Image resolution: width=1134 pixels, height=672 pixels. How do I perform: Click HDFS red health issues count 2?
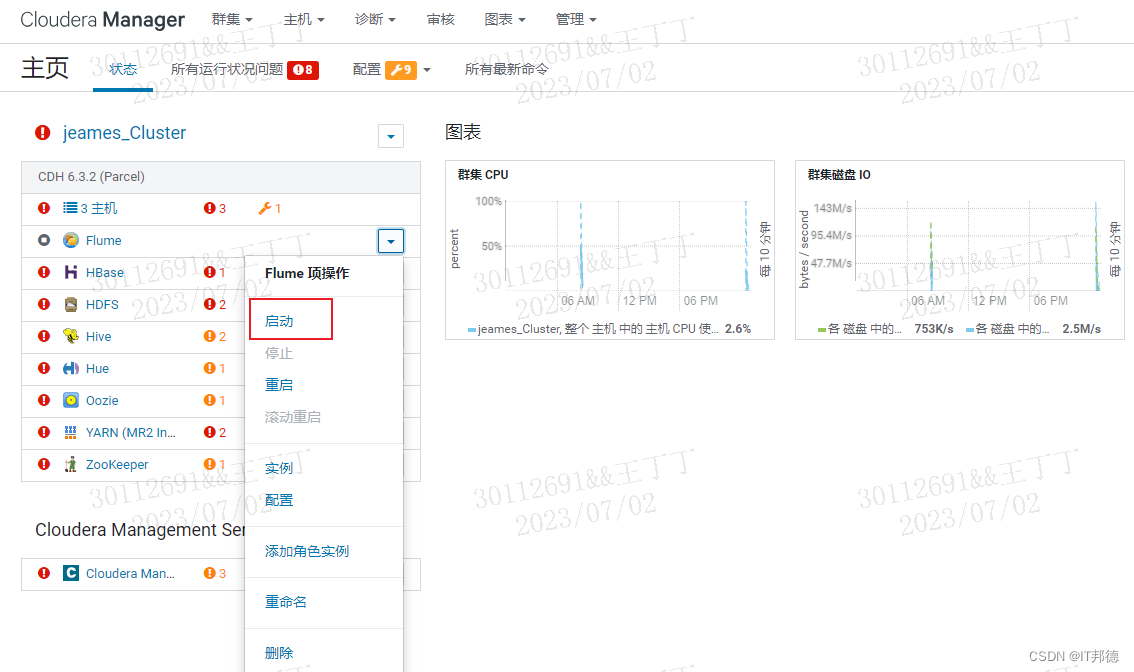tap(215, 305)
